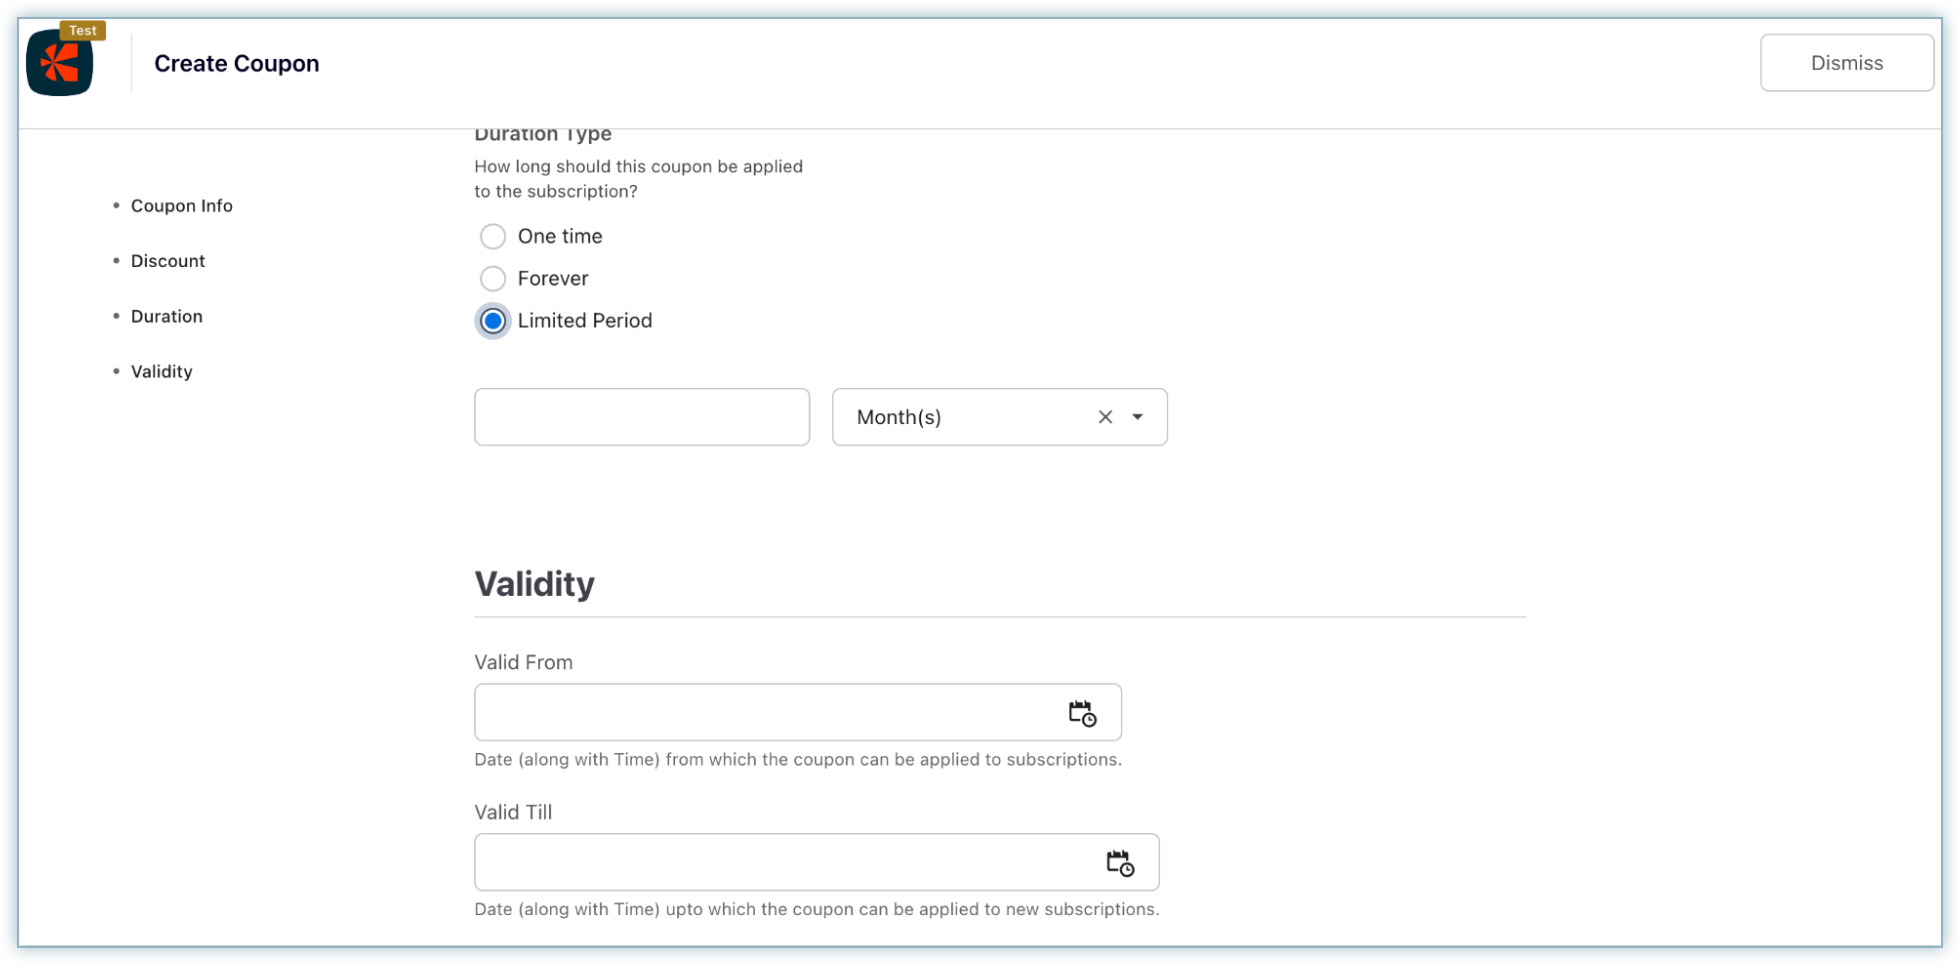The image size is (1960, 965).
Task: Jump to the Duration section link
Action: [166, 316]
